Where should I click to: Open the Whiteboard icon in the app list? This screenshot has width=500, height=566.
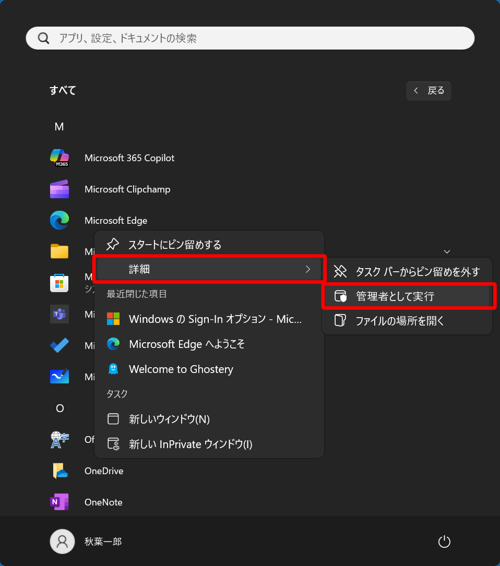[x=60, y=376]
